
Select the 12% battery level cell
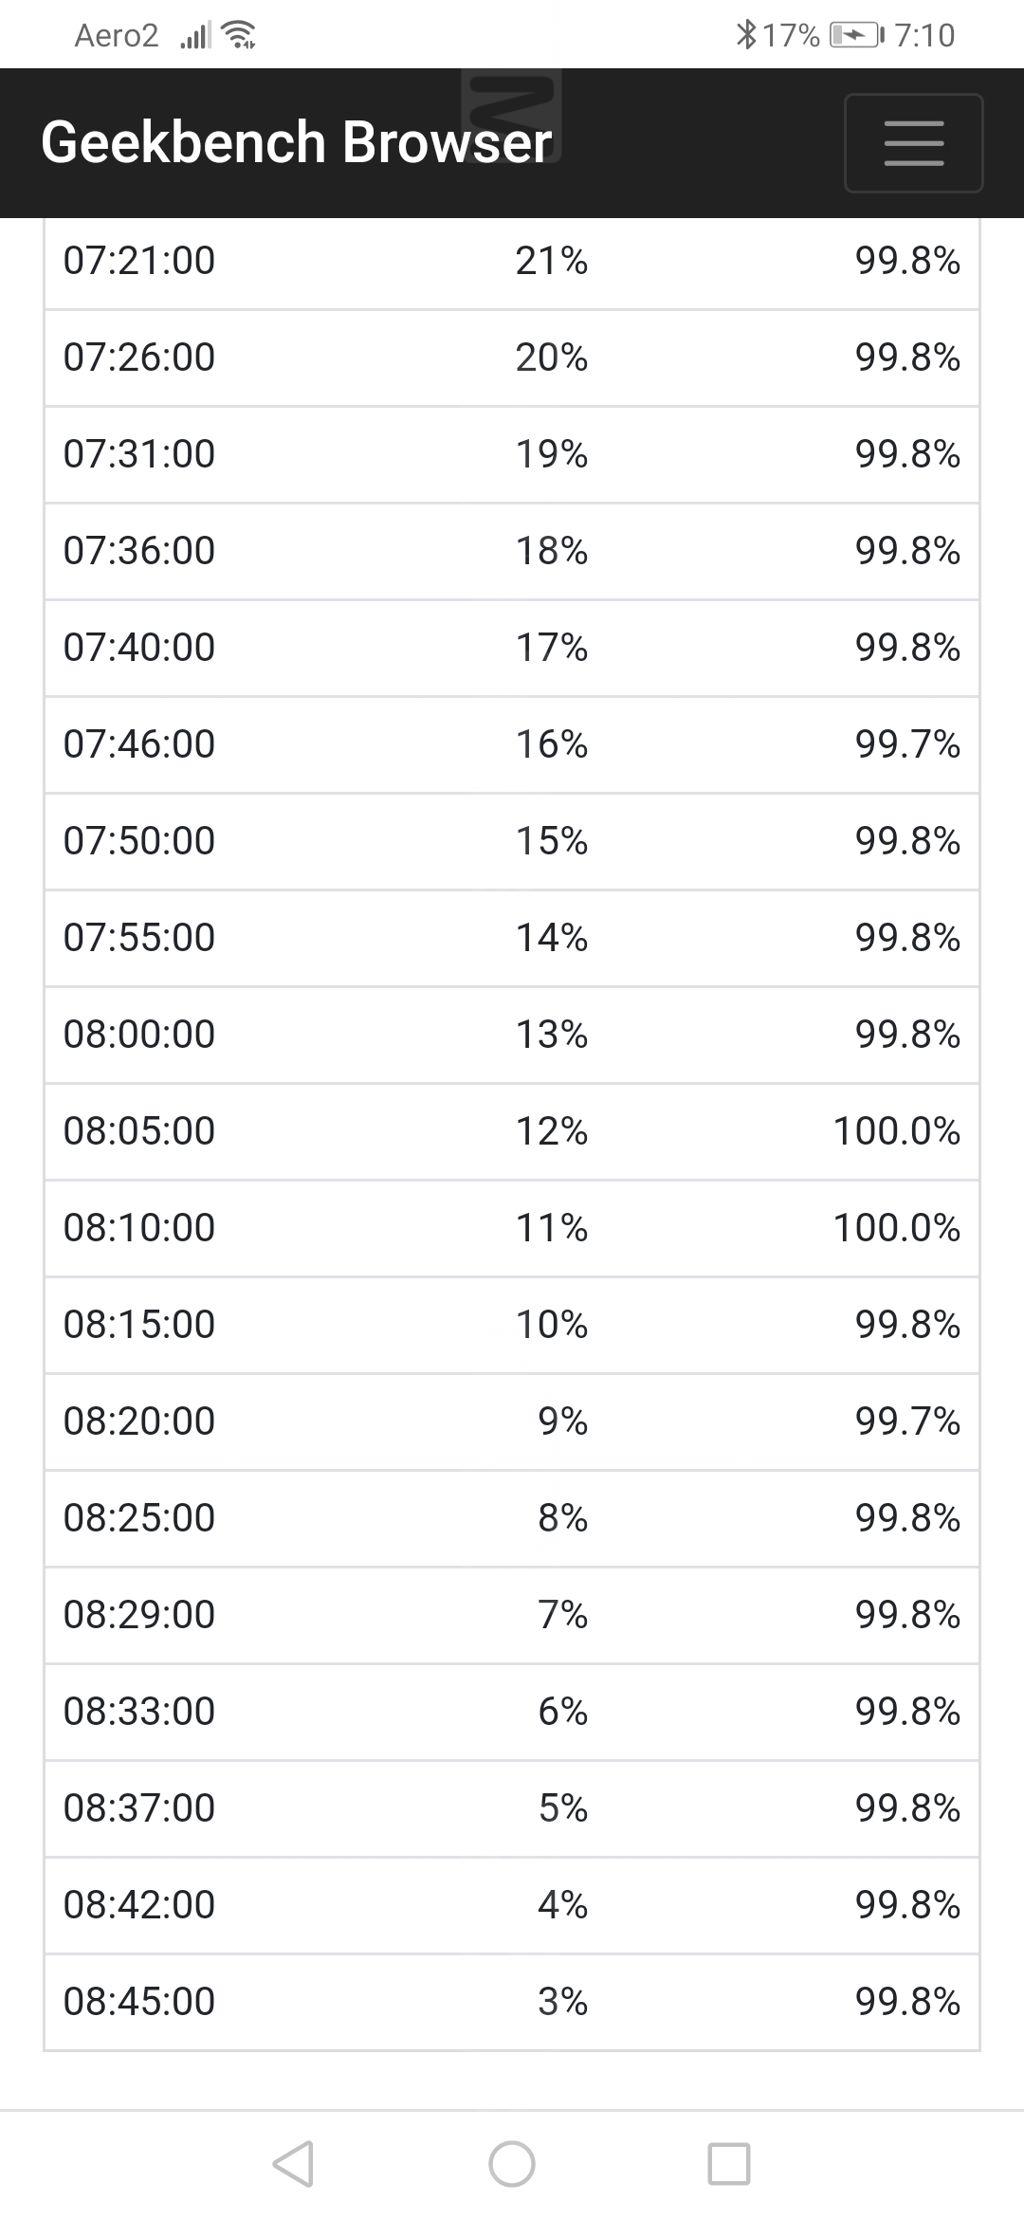coord(551,1131)
